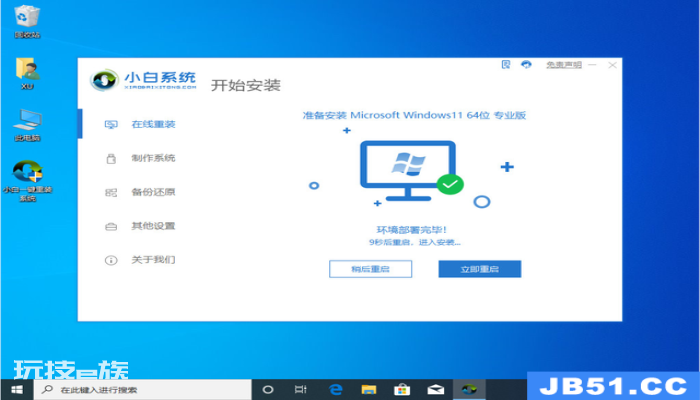
Task: Open the Recycle Bin desktop icon
Action: (27, 21)
